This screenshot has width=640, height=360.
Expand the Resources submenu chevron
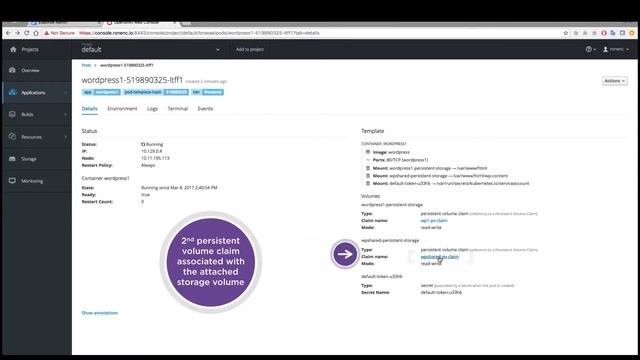(66, 137)
